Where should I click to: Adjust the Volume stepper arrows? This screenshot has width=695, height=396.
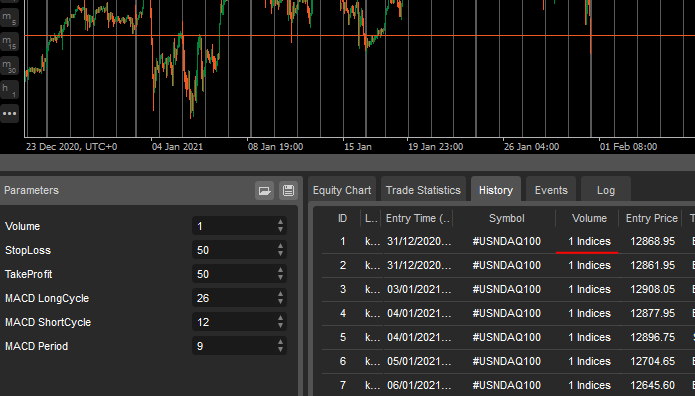tap(281, 226)
